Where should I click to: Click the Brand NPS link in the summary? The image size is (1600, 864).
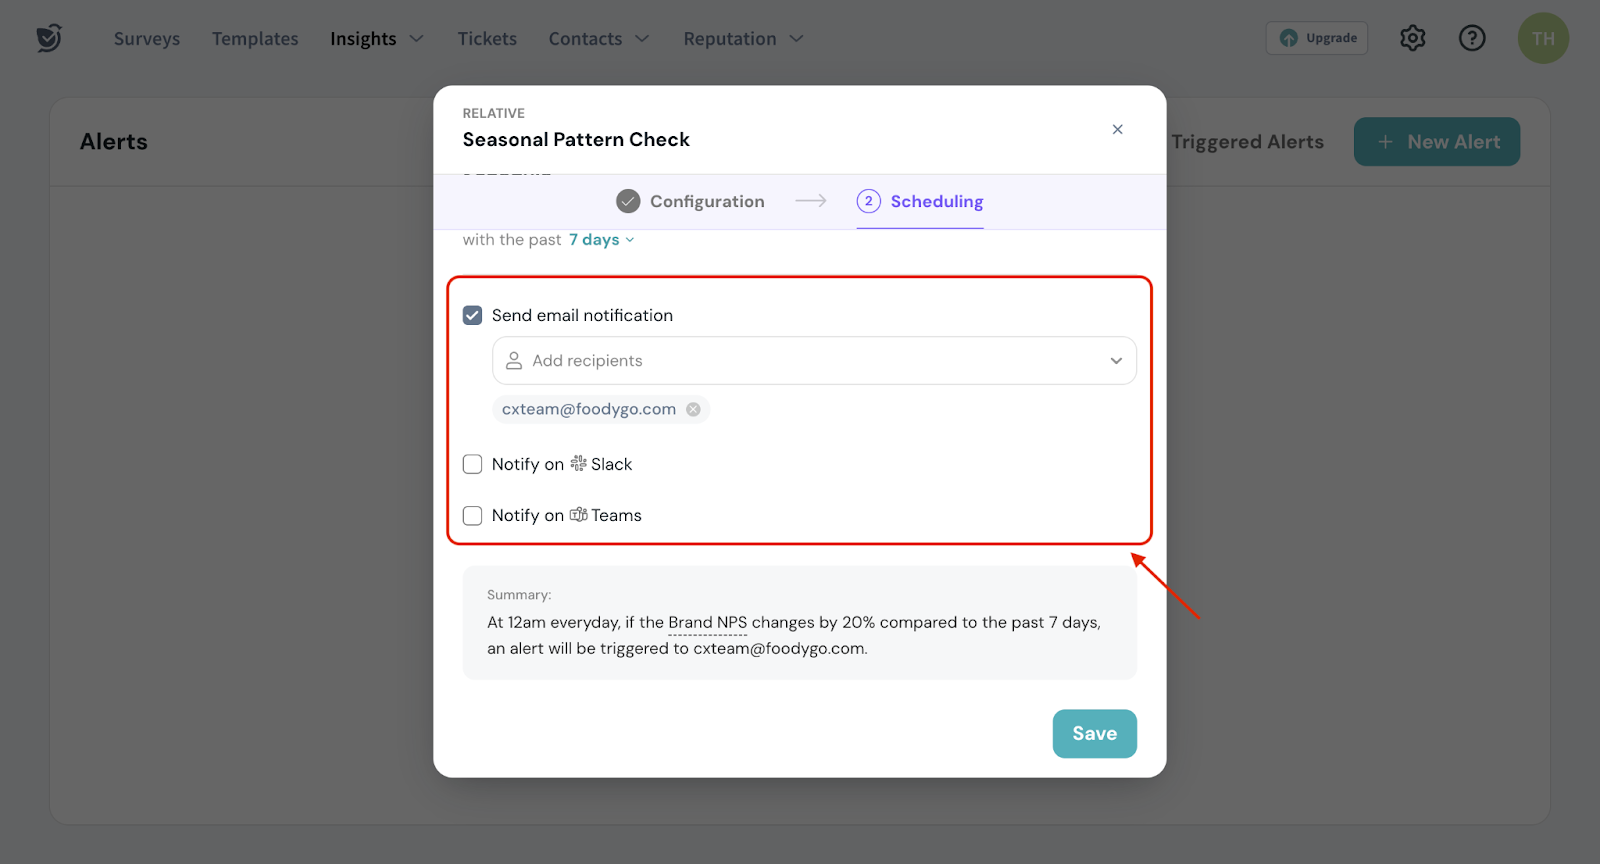pos(707,622)
